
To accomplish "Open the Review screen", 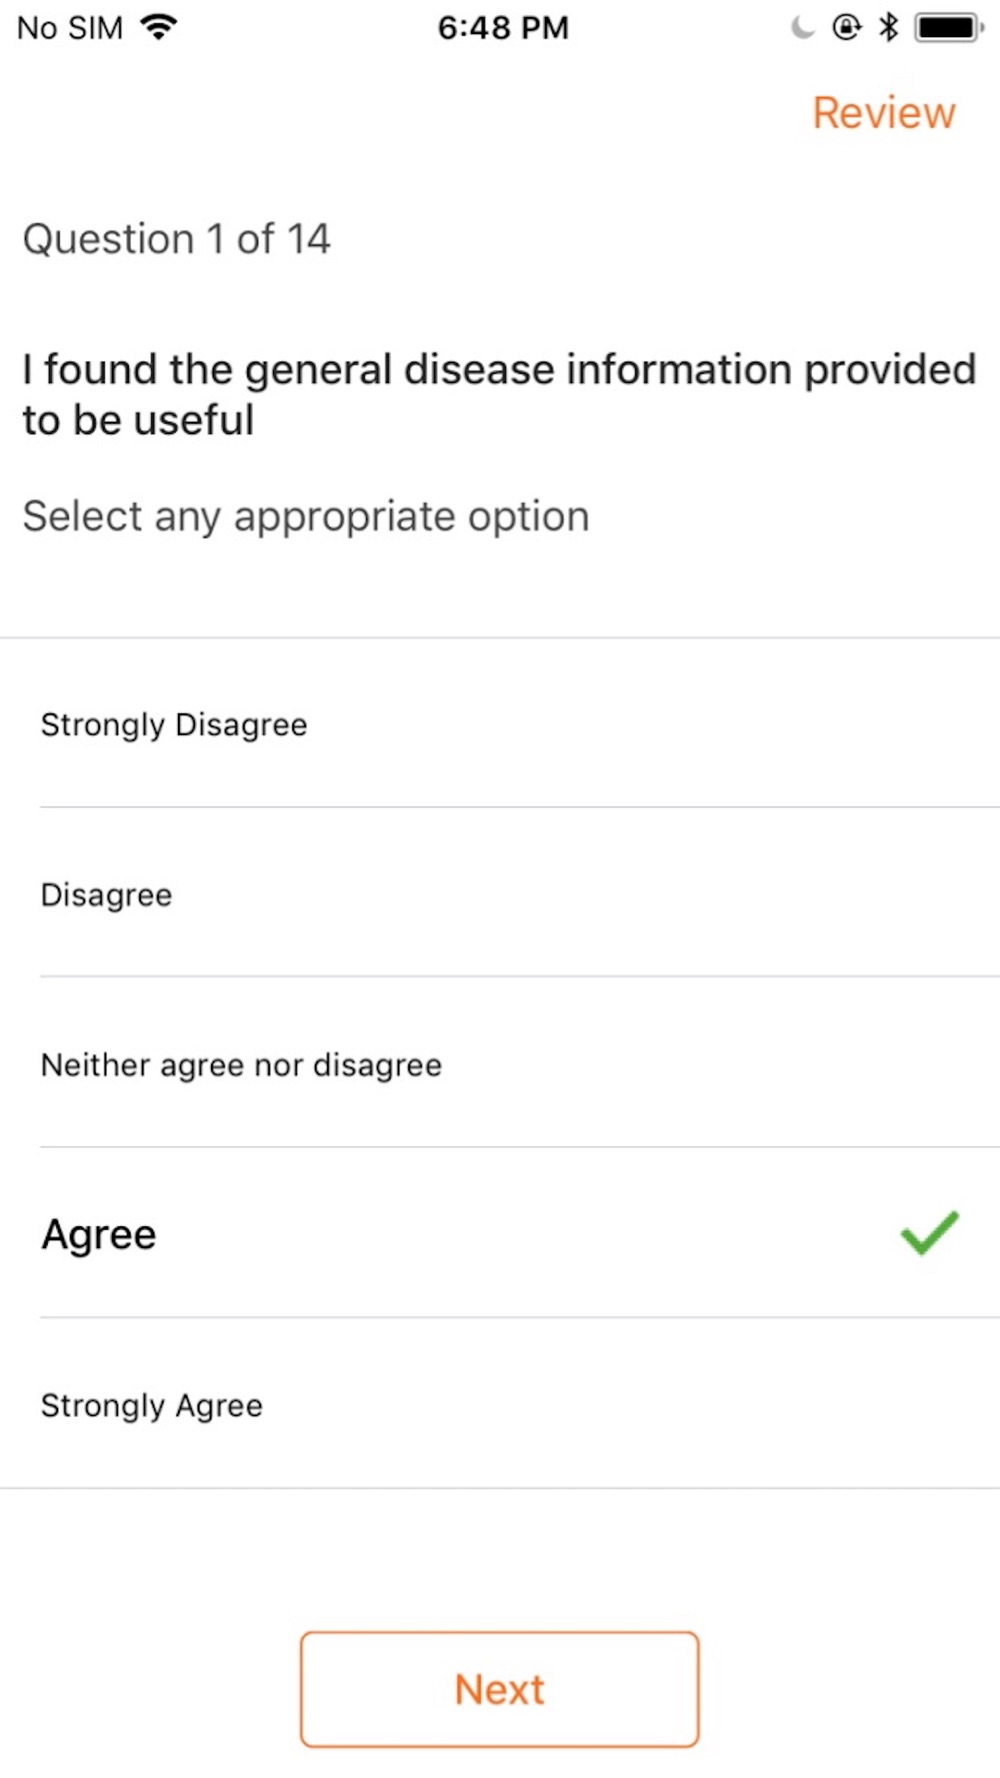I will [884, 112].
